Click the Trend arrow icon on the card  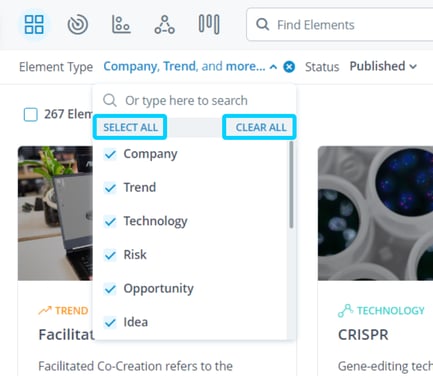coord(45,310)
